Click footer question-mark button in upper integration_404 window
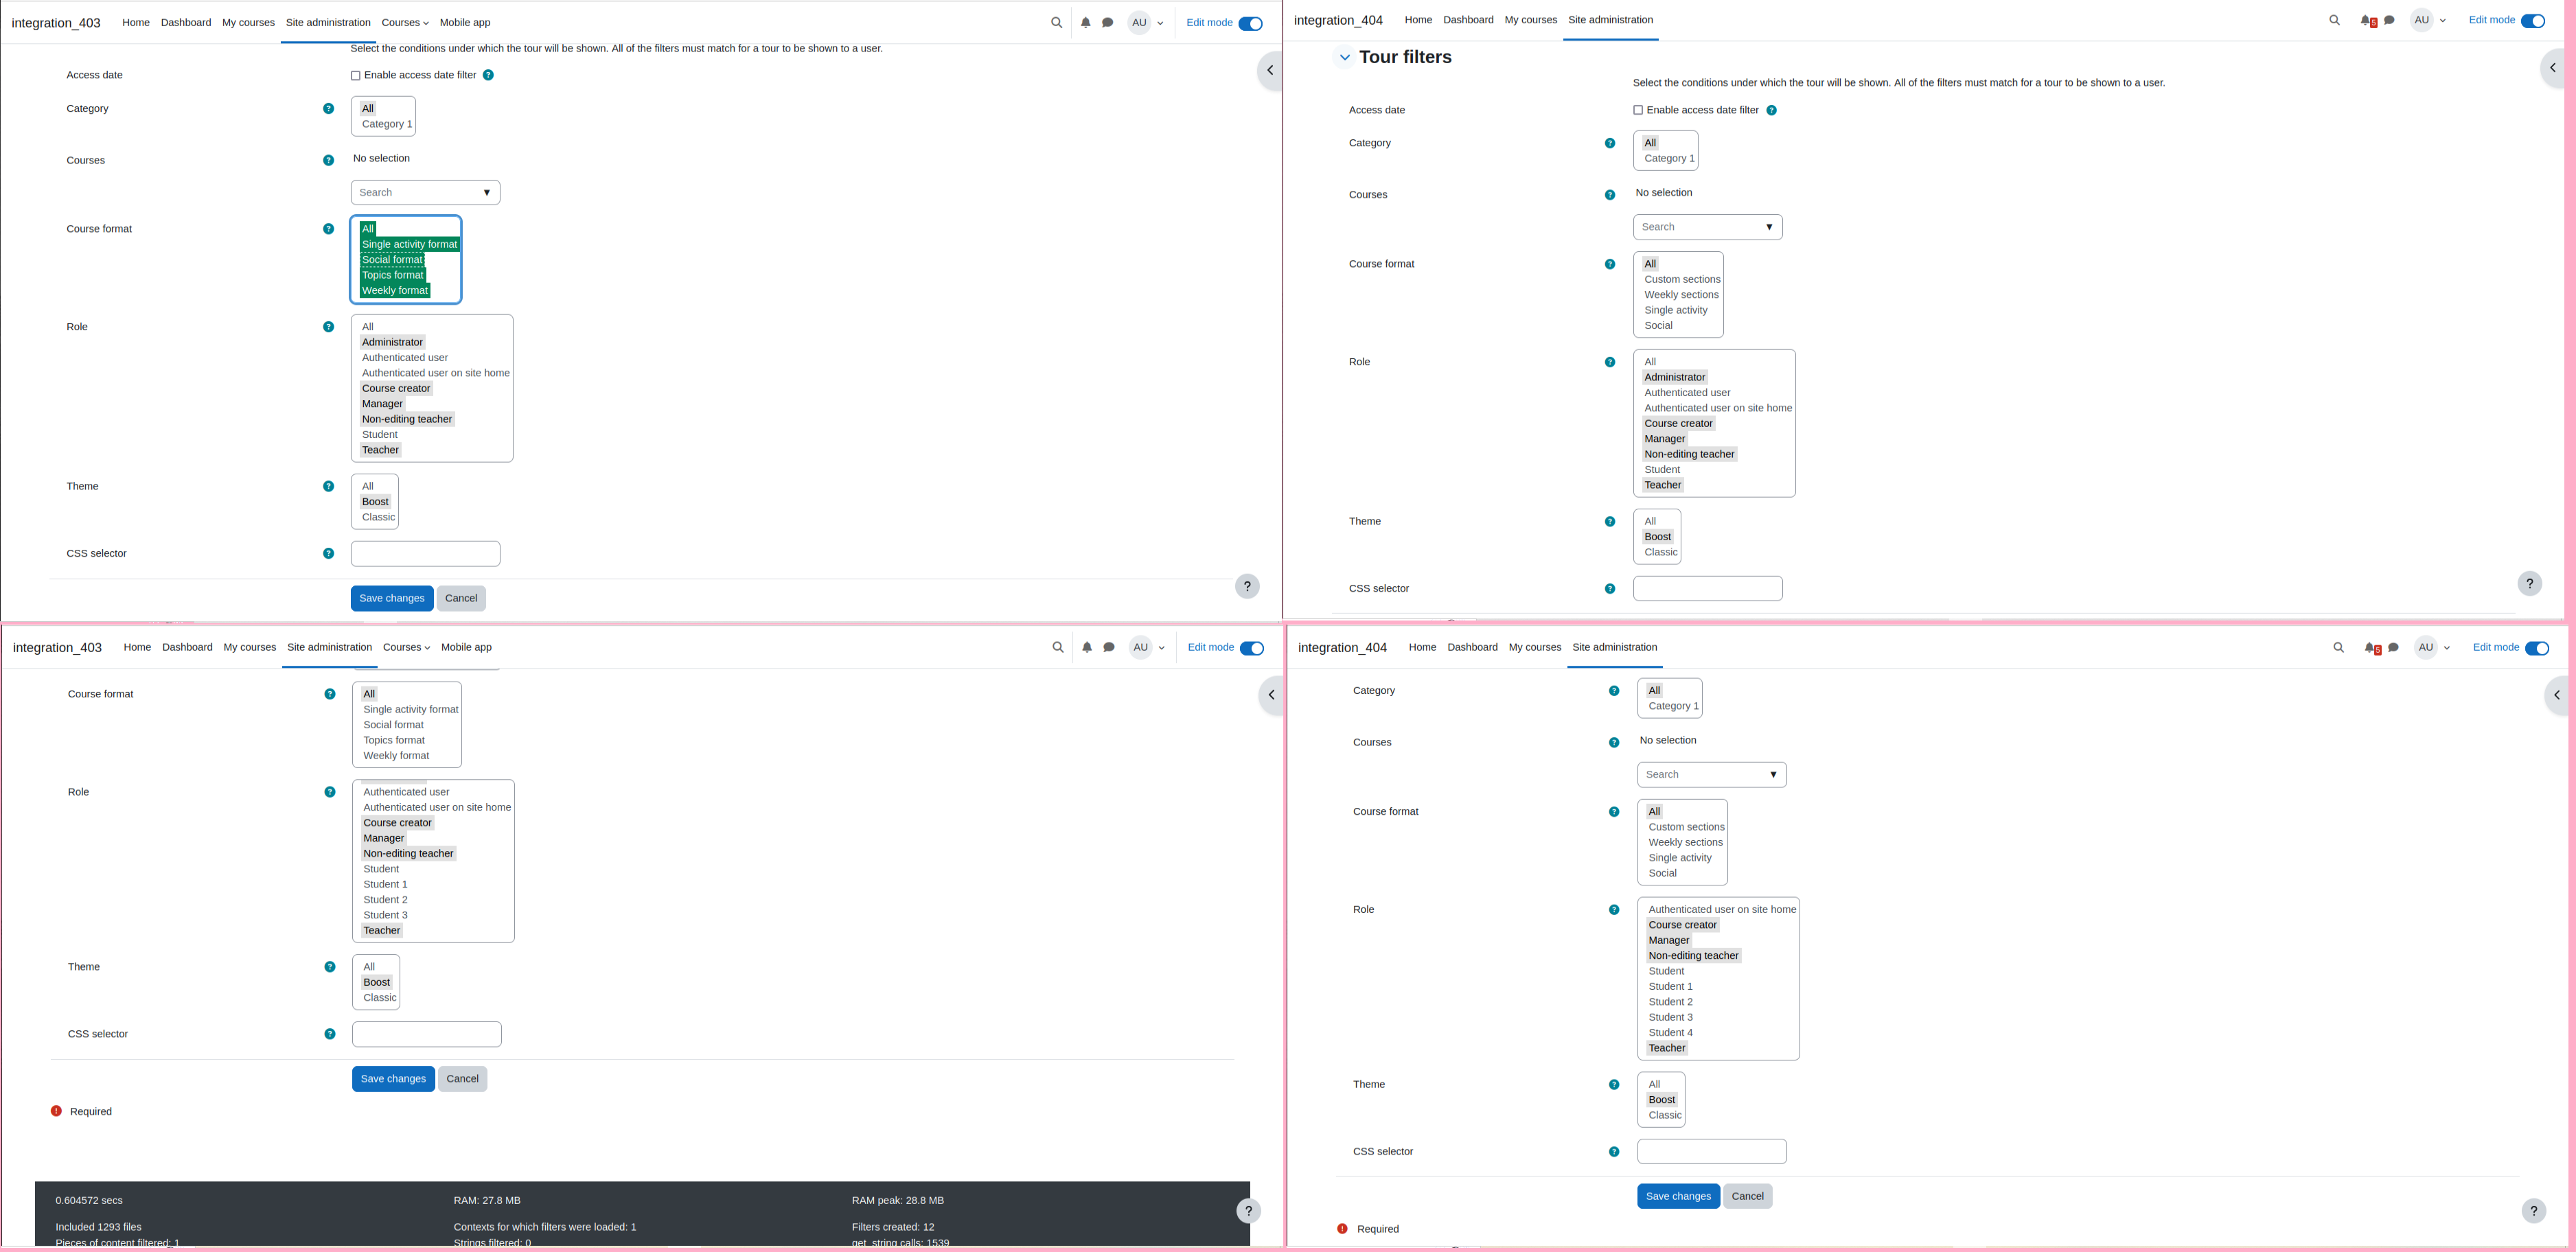This screenshot has width=2576, height=1252. pyautogui.click(x=2530, y=583)
